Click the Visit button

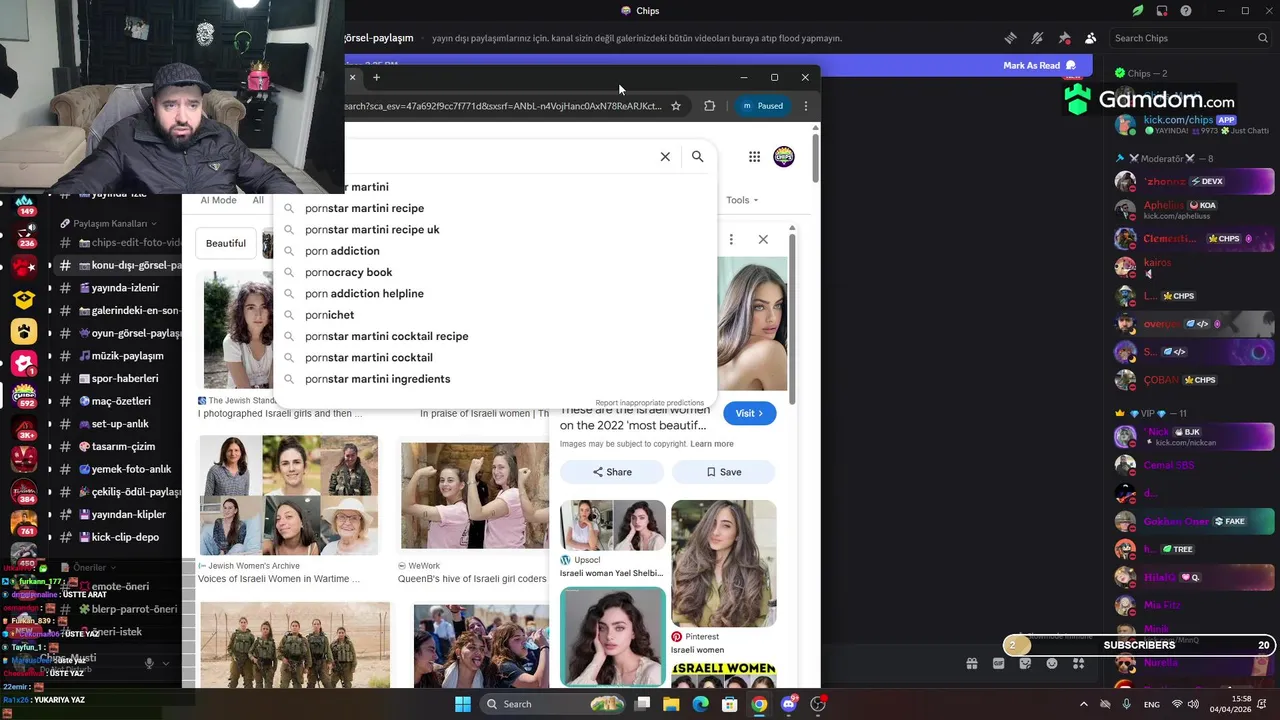pyautogui.click(x=749, y=413)
